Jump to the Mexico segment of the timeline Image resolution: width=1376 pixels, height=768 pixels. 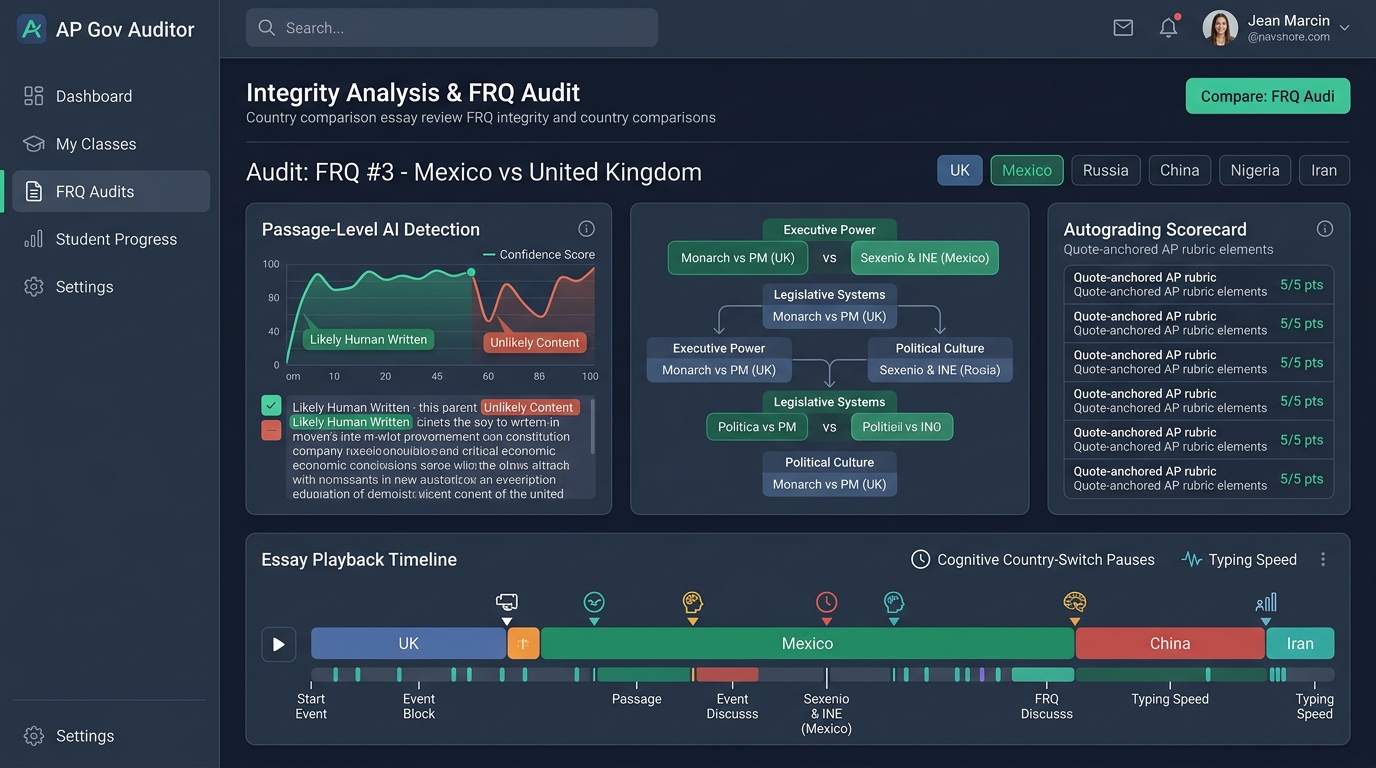[x=807, y=644]
